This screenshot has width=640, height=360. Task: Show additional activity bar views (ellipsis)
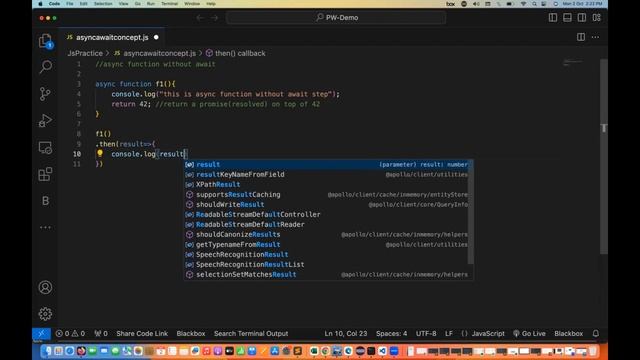pos(45,227)
